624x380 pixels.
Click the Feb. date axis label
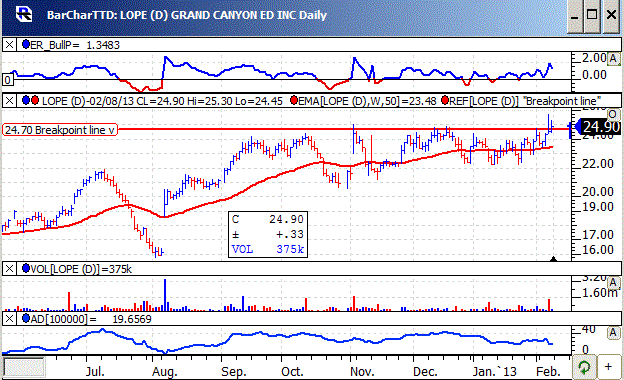click(548, 372)
